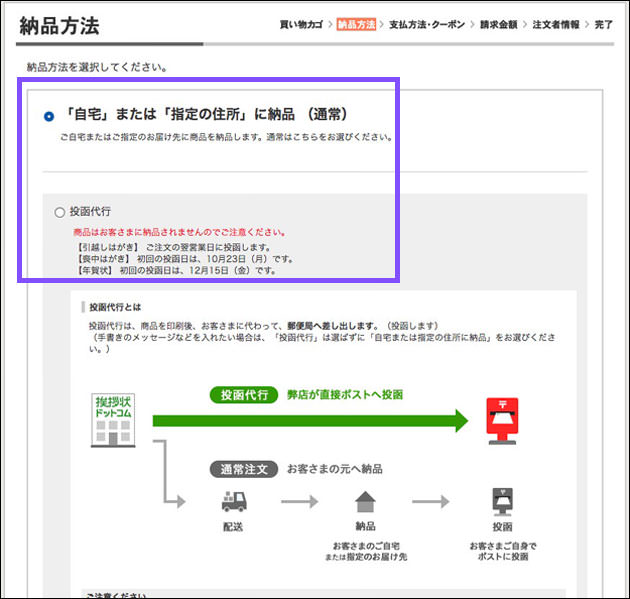Click the 【喪中はがき】 10月23日 line
Image resolution: width=630 pixels, height=599 pixels.
[185, 259]
